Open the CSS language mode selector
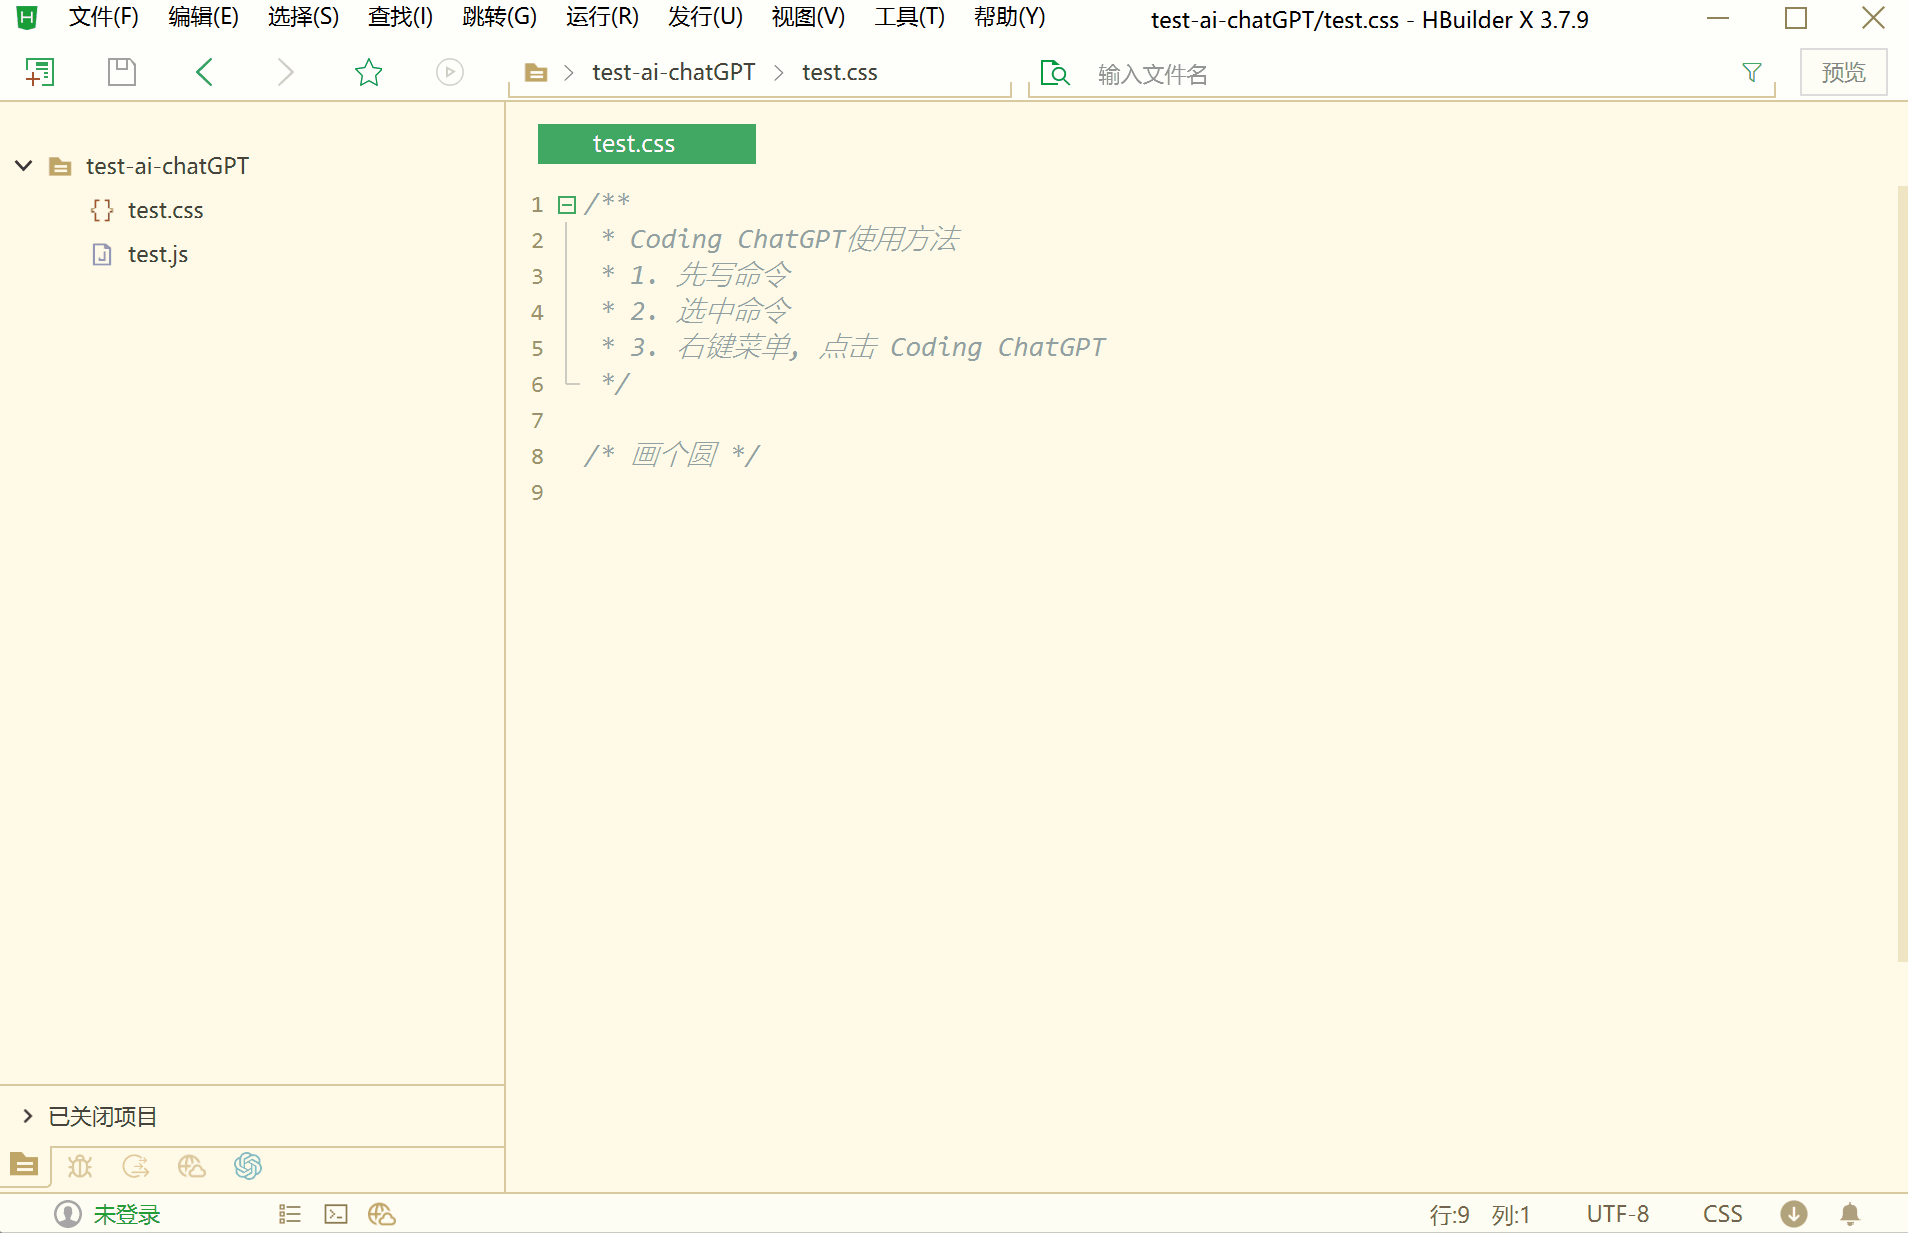The height and width of the screenshot is (1233, 1908). 1723,1214
